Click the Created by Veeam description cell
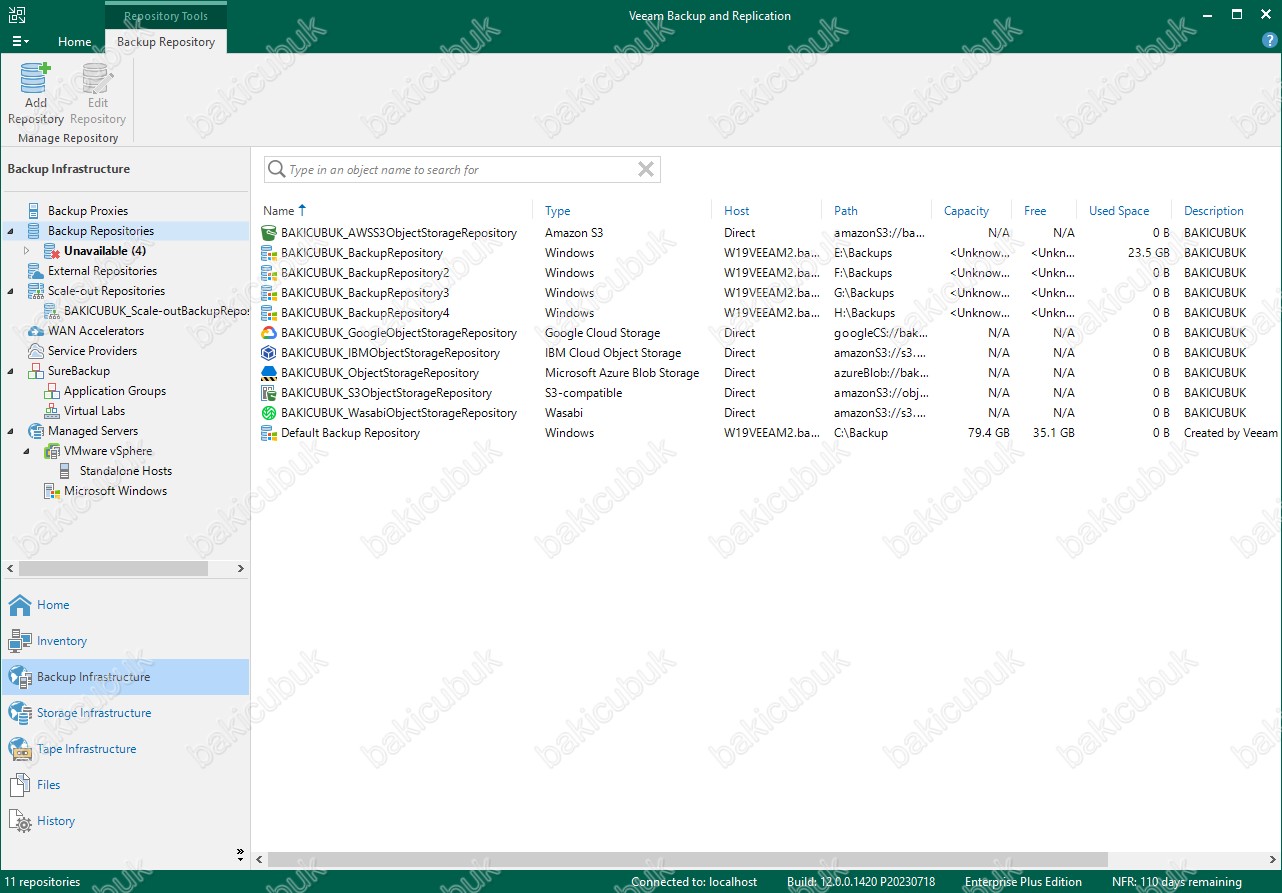Screen dimensions: 1282x893 click(x=1231, y=433)
